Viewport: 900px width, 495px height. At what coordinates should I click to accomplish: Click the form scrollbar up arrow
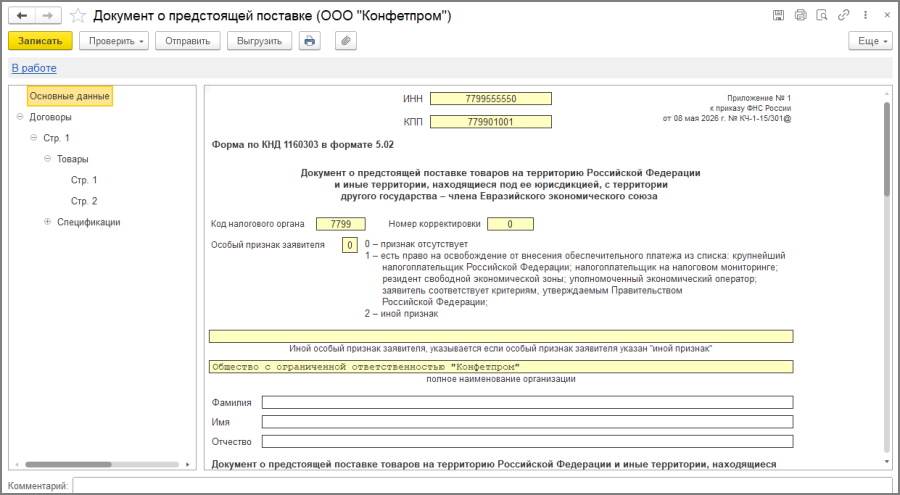coord(887,93)
